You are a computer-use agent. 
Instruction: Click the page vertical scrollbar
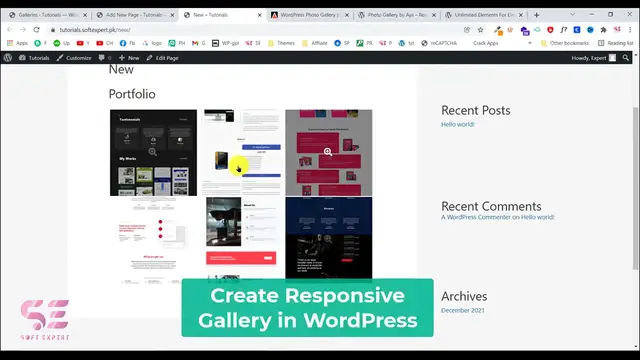pyautogui.click(x=635, y=188)
